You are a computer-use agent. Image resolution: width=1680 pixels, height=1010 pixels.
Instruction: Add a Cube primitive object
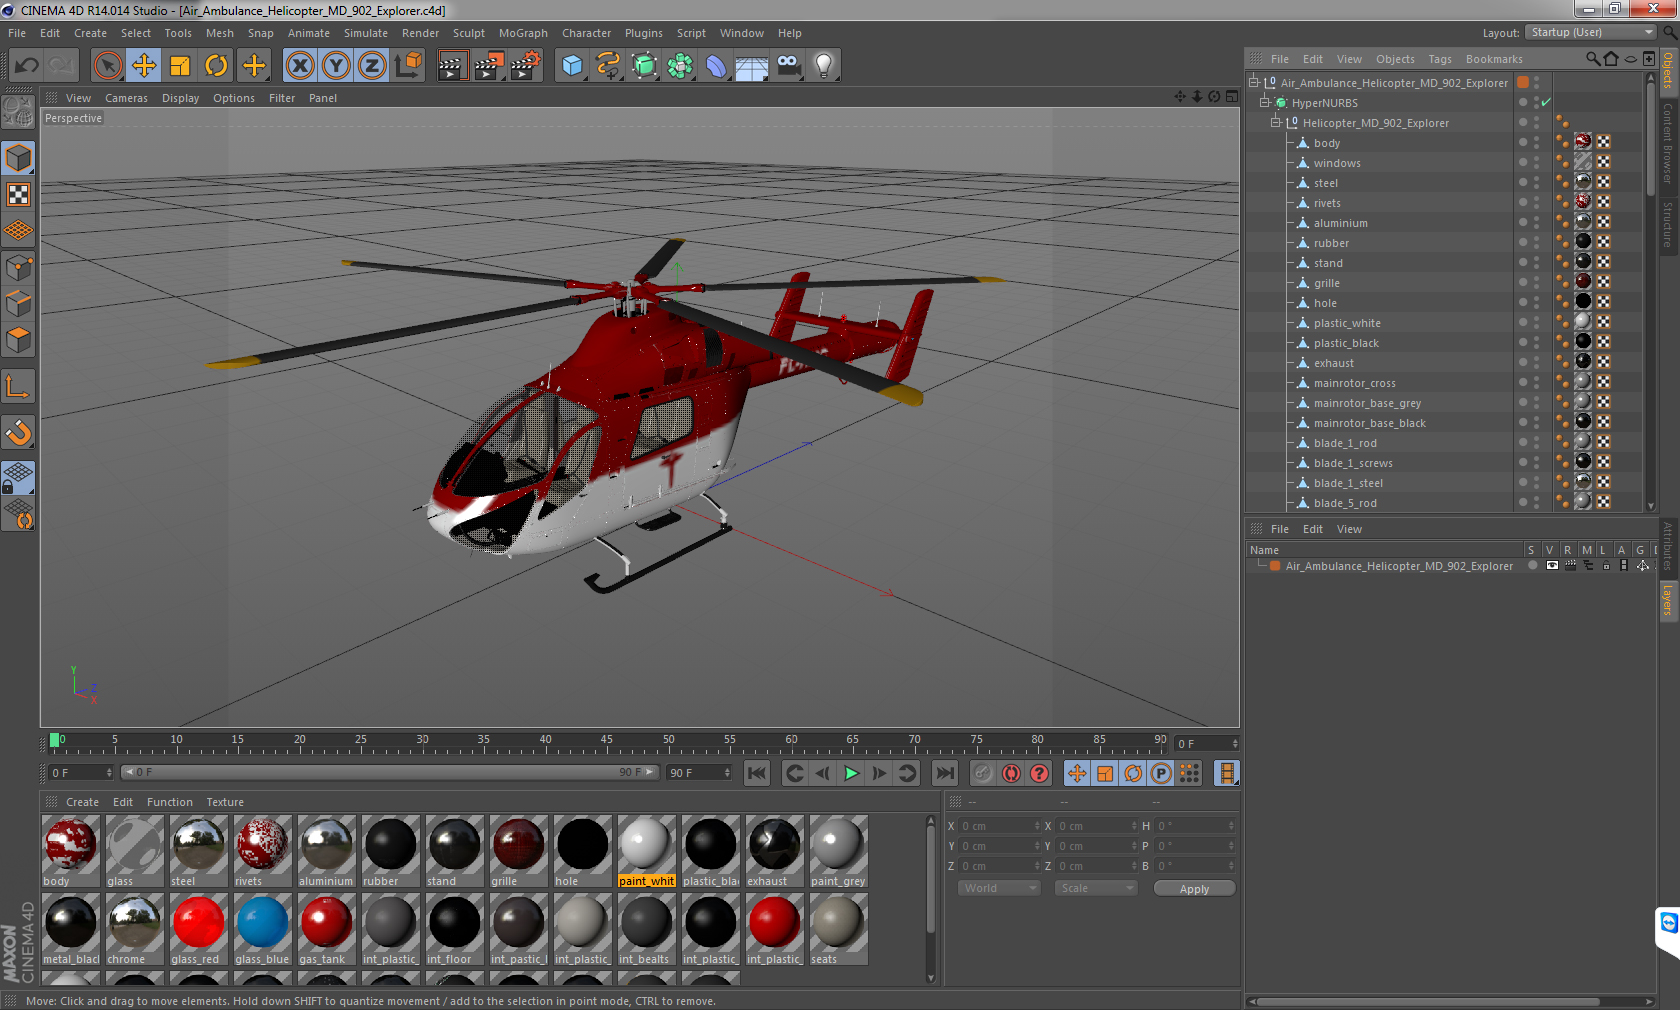coord(572,66)
